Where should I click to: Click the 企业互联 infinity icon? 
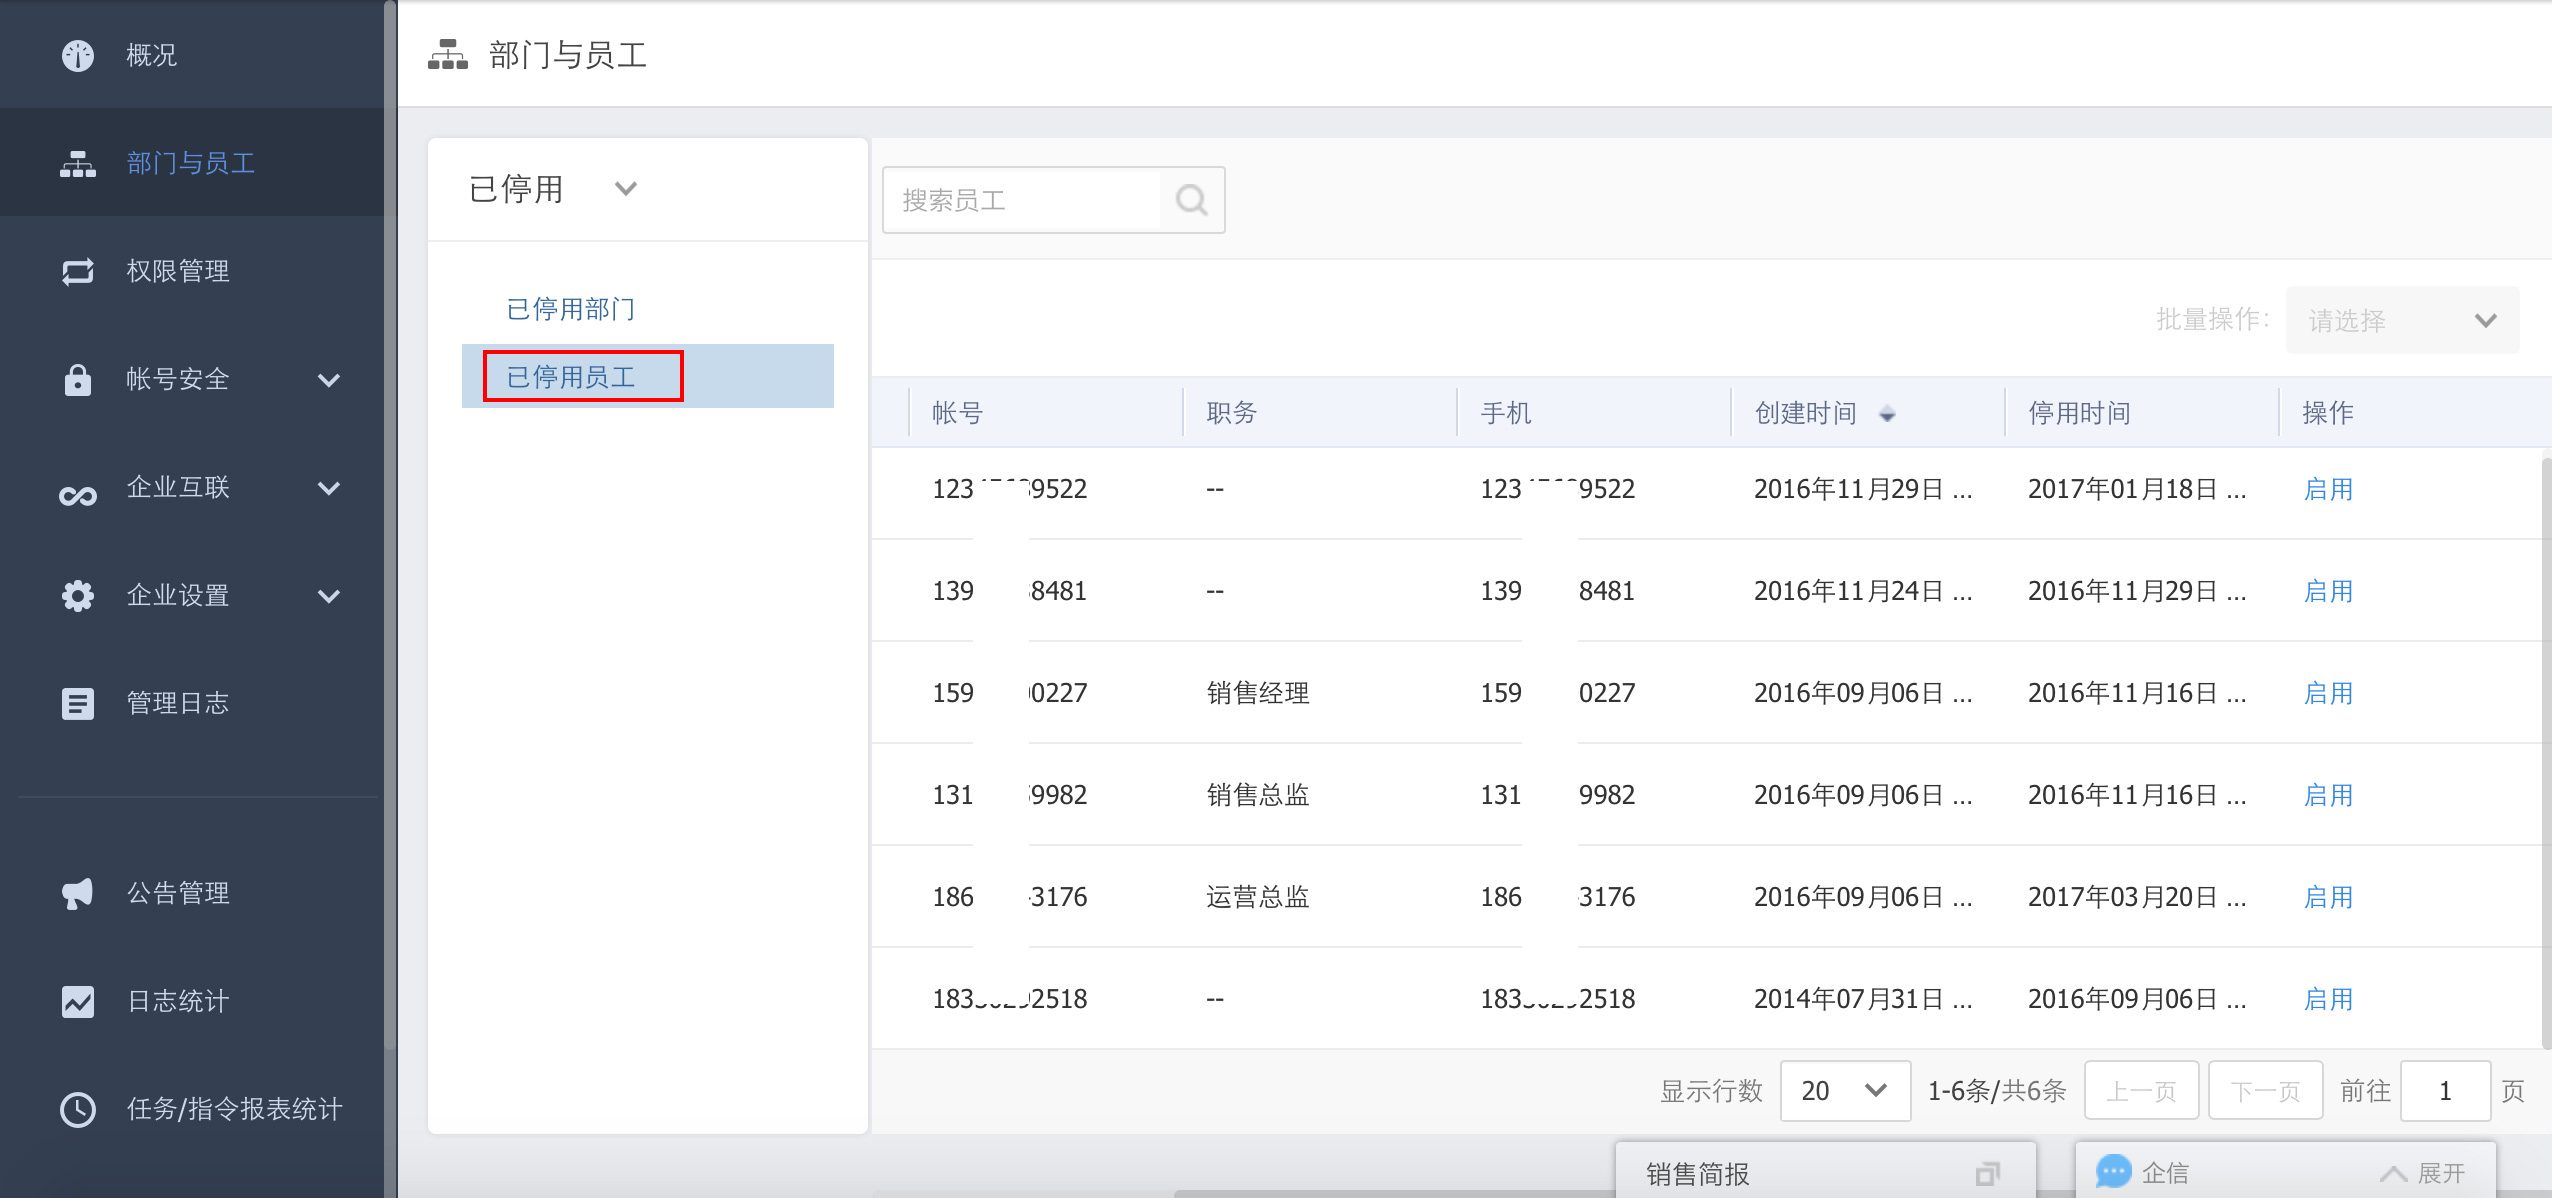(x=78, y=495)
